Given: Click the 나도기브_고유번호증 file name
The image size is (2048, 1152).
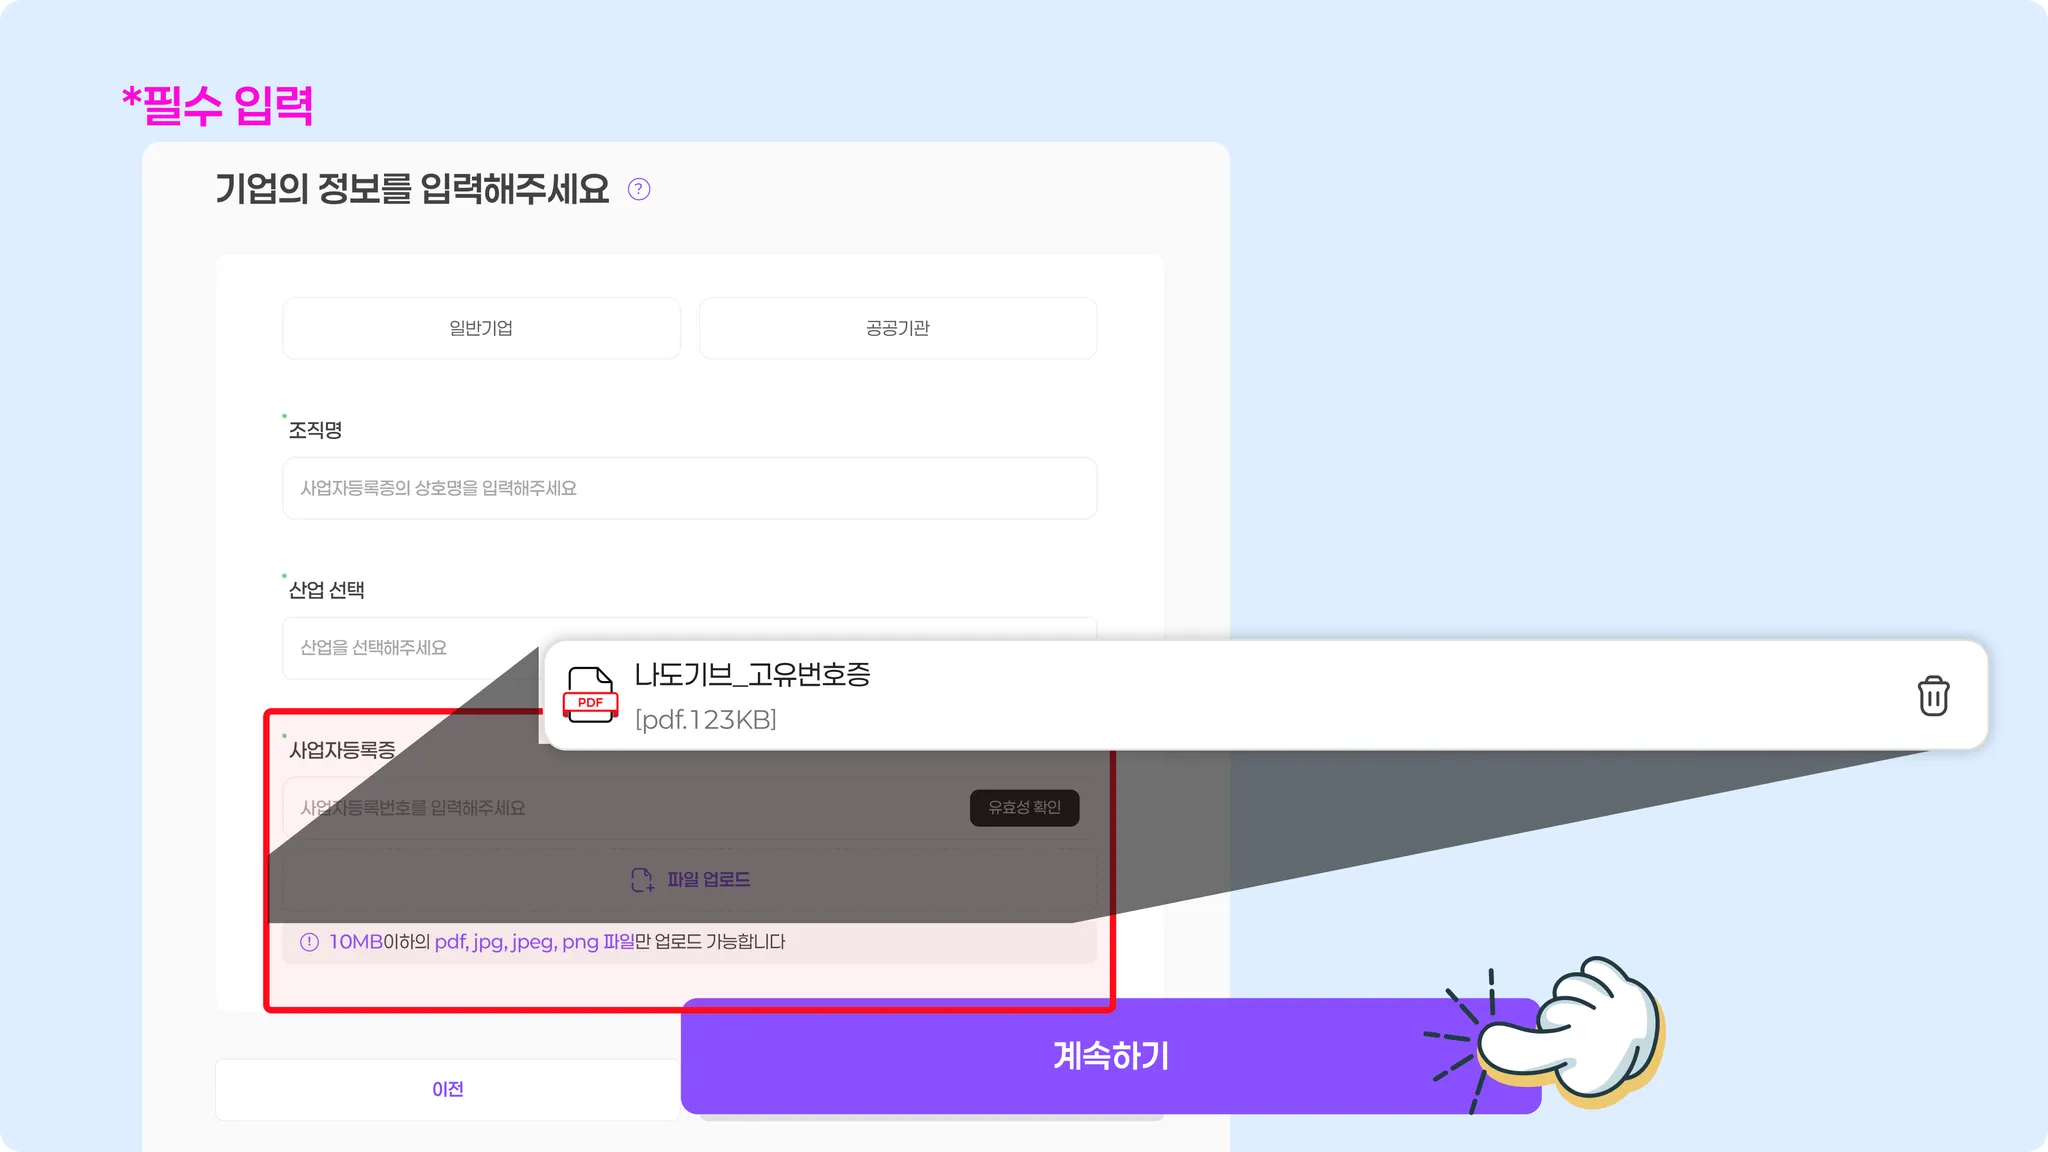Looking at the screenshot, I should [752, 675].
